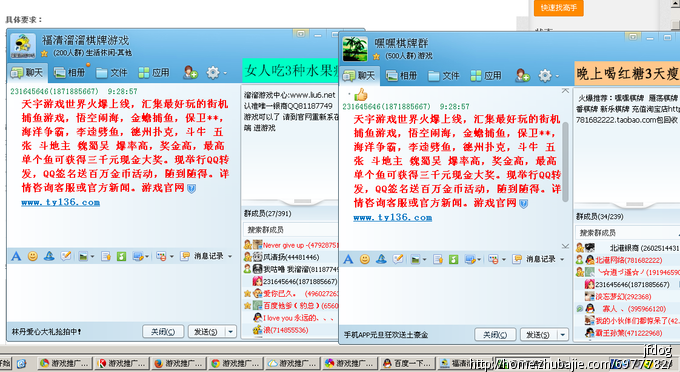Click message block icon in 嘿嘿棋牌群 toolbar
The image size is (680, 372).
click(493, 260)
